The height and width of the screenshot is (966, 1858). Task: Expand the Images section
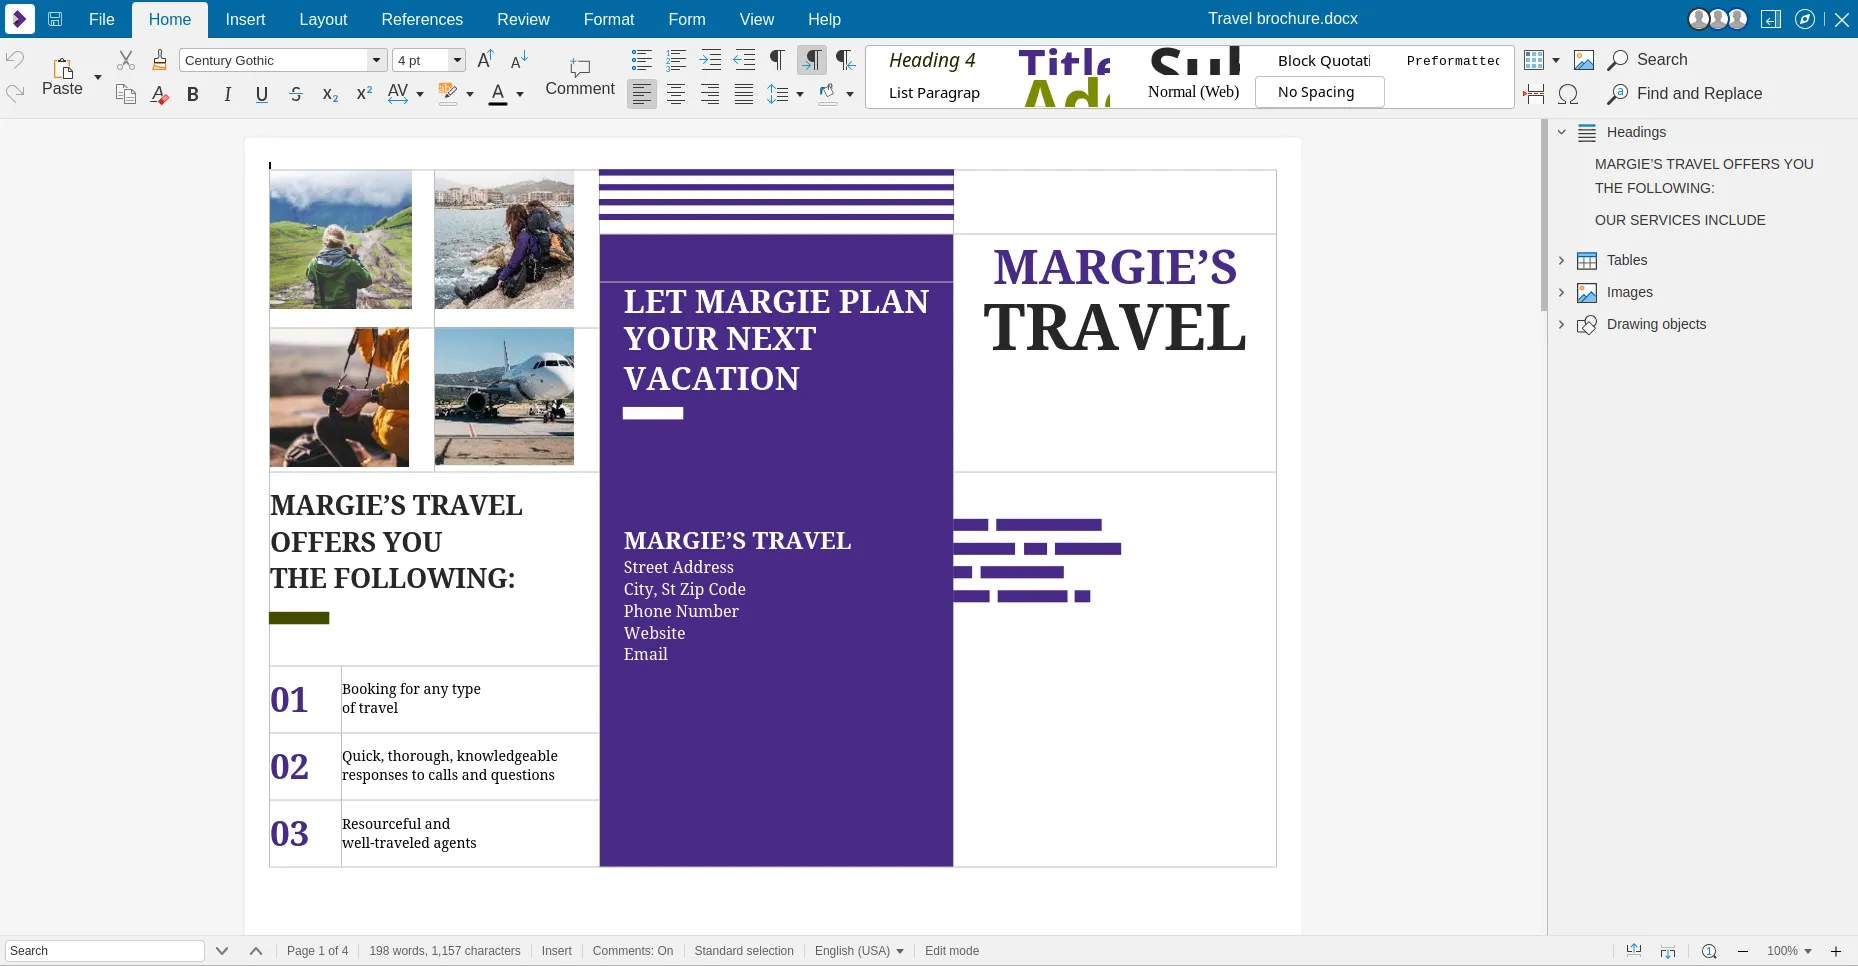tap(1562, 292)
